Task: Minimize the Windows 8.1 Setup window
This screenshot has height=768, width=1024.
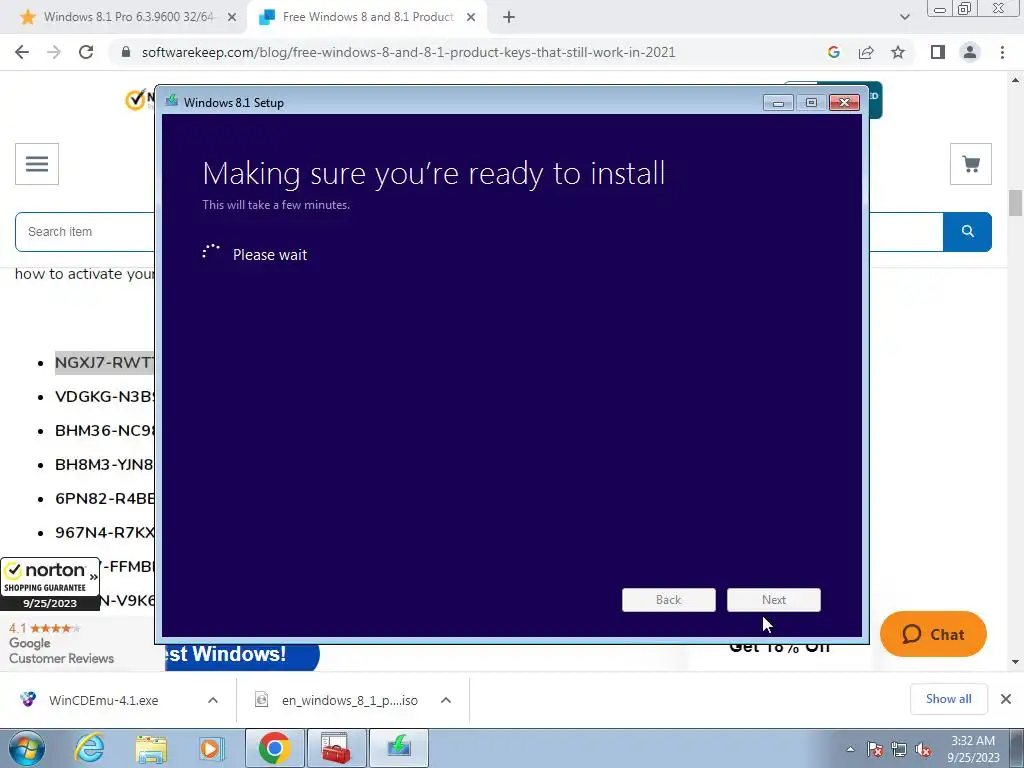Action: coord(778,103)
